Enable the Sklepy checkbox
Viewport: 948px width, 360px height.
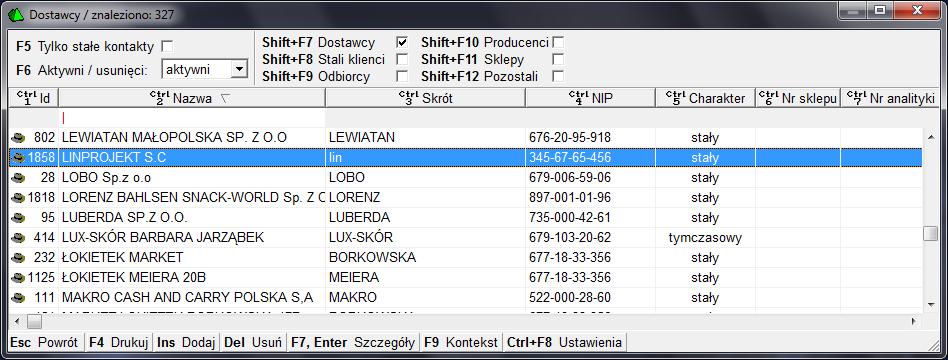(x=558, y=59)
